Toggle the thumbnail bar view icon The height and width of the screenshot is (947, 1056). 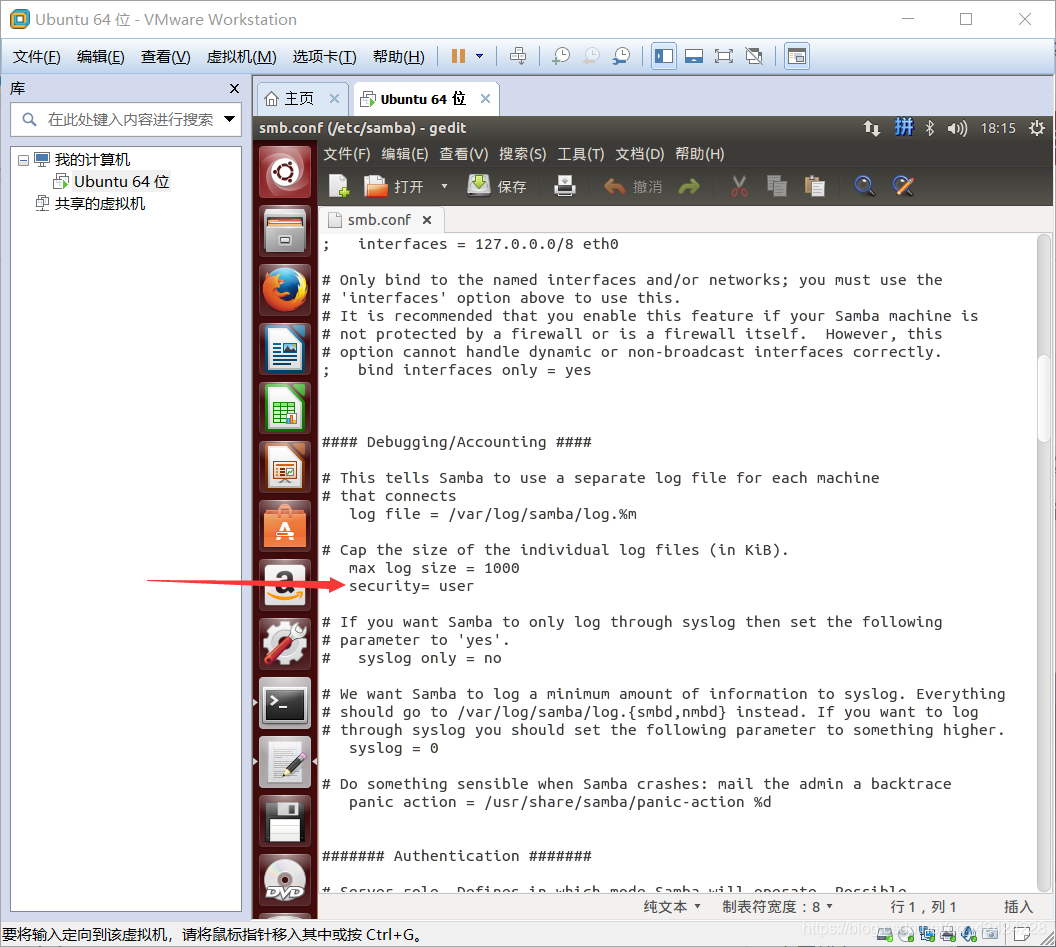click(x=694, y=57)
